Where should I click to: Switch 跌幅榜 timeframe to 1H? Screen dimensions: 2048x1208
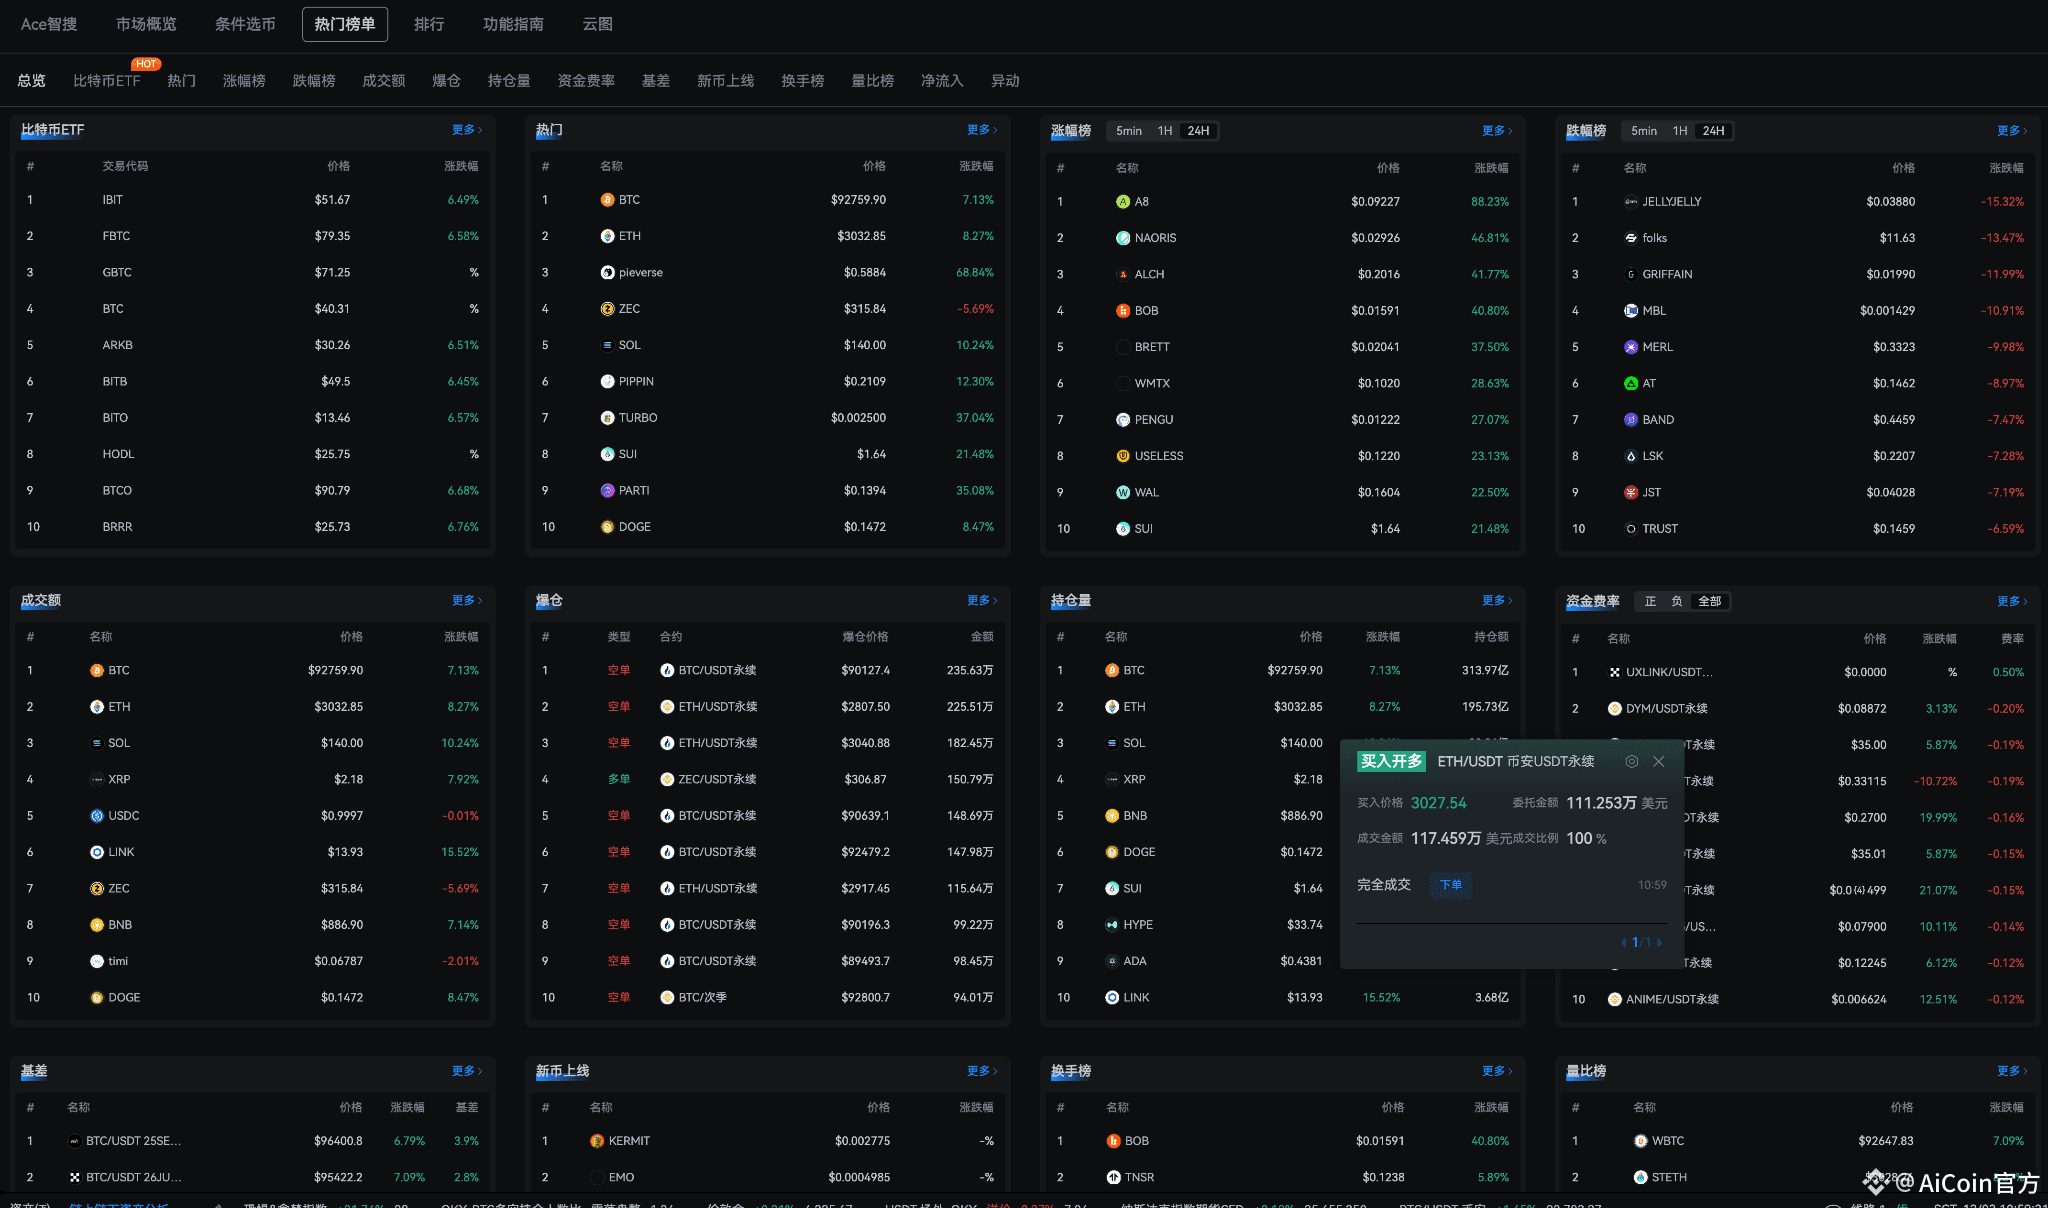(1680, 131)
